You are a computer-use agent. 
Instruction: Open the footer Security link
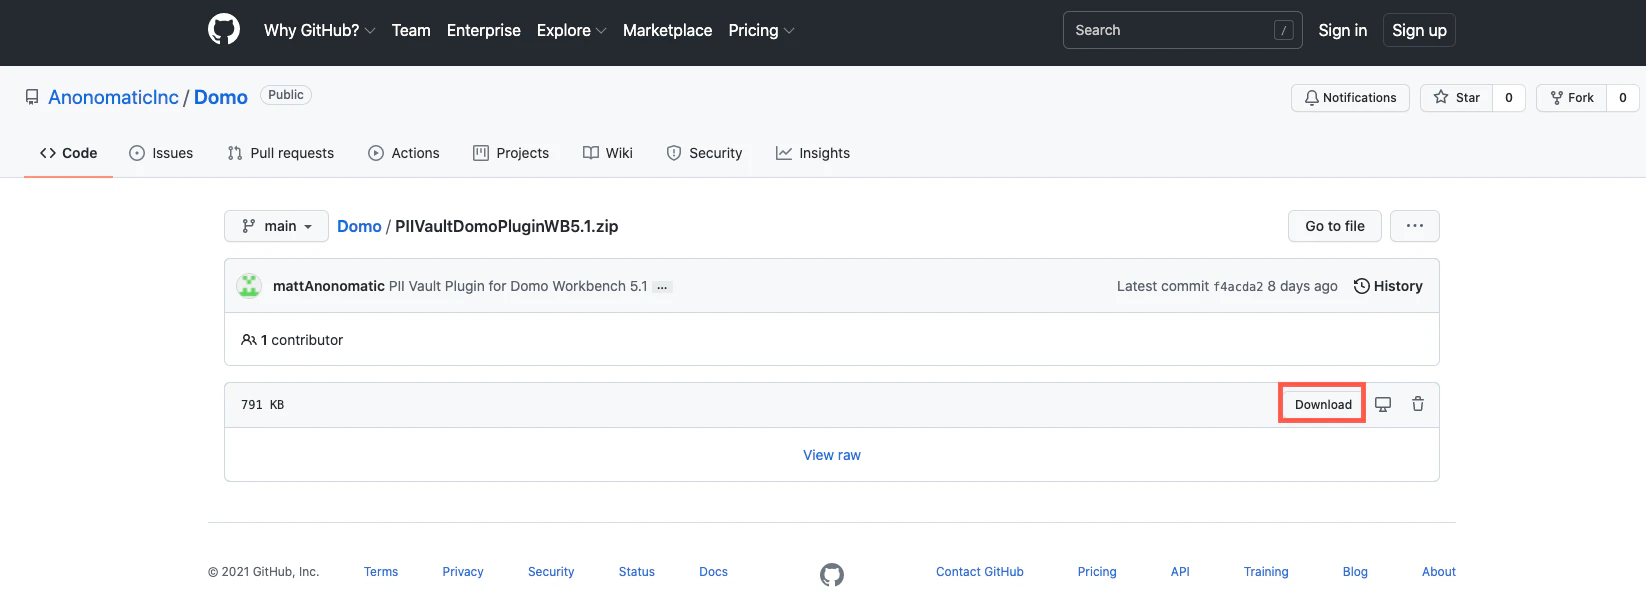pyautogui.click(x=551, y=572)
